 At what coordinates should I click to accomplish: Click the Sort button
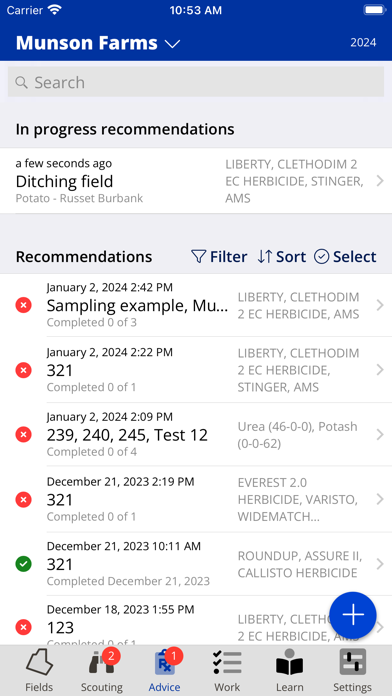[x=281, y=257]
